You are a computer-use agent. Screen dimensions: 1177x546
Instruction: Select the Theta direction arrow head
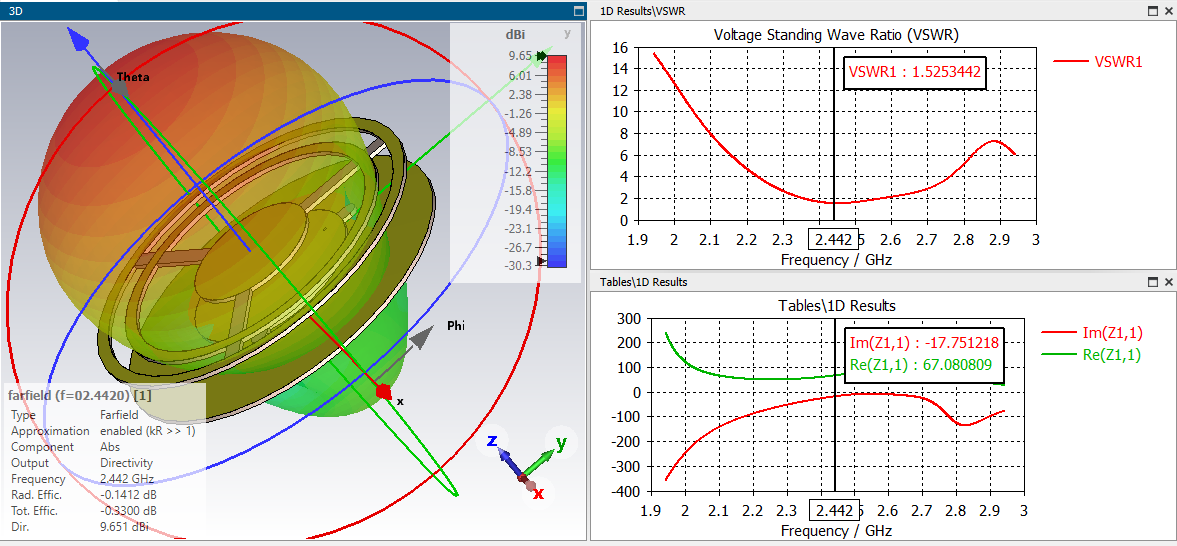pos(120,88)
